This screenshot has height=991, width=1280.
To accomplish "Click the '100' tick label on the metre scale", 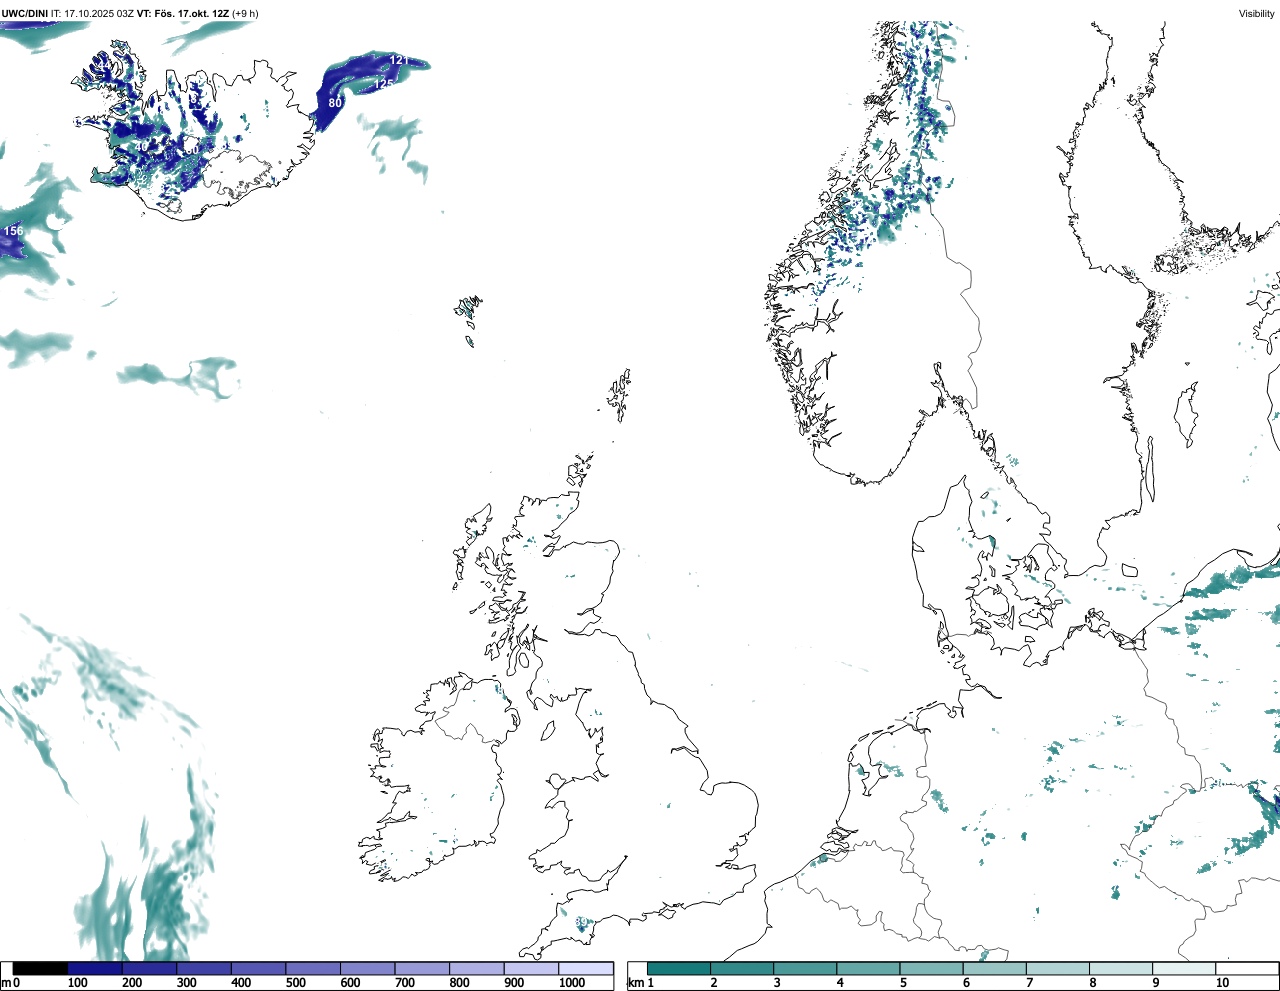I will (x=77, y=983).
